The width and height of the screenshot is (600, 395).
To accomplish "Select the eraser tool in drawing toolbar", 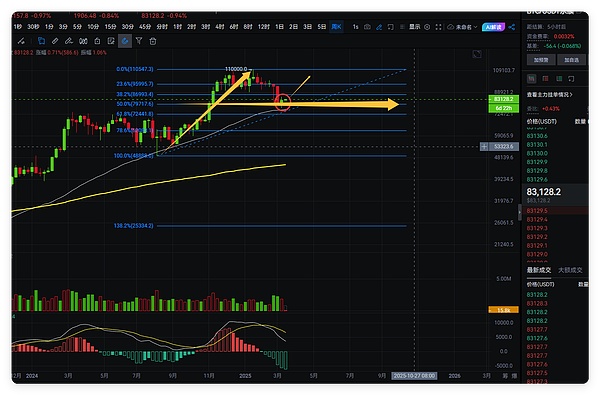I will [55, 41].
